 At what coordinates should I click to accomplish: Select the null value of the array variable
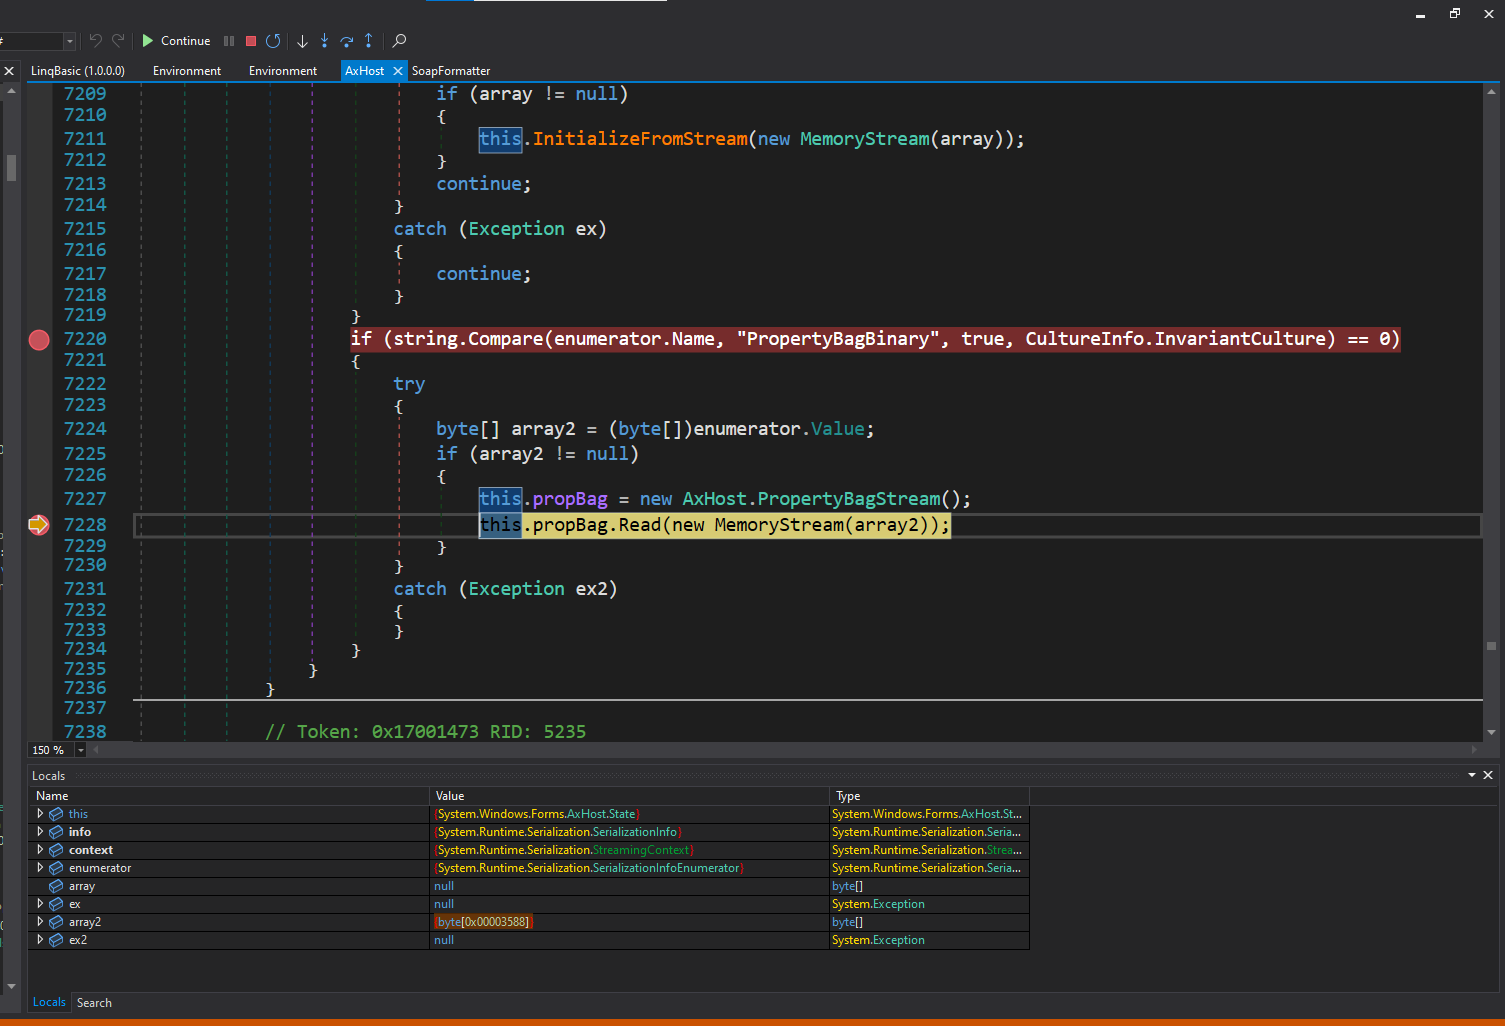click(x=444, y=886)
